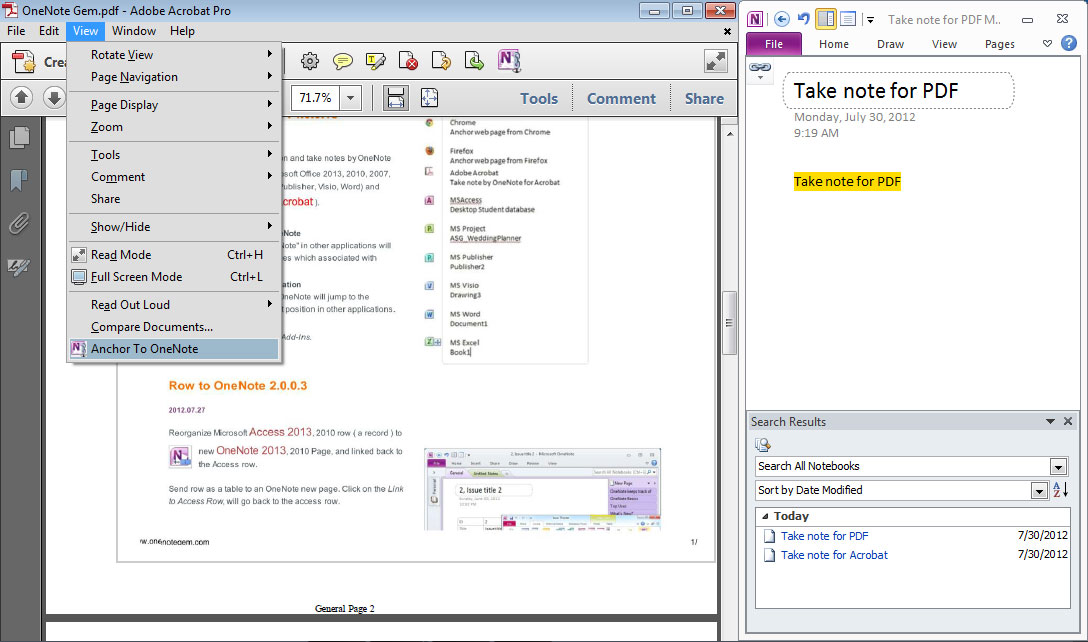The image size is (1088, 642).
Task: Toggle Dock to Desktop view in OneNote
Action: tap(826, 19)
